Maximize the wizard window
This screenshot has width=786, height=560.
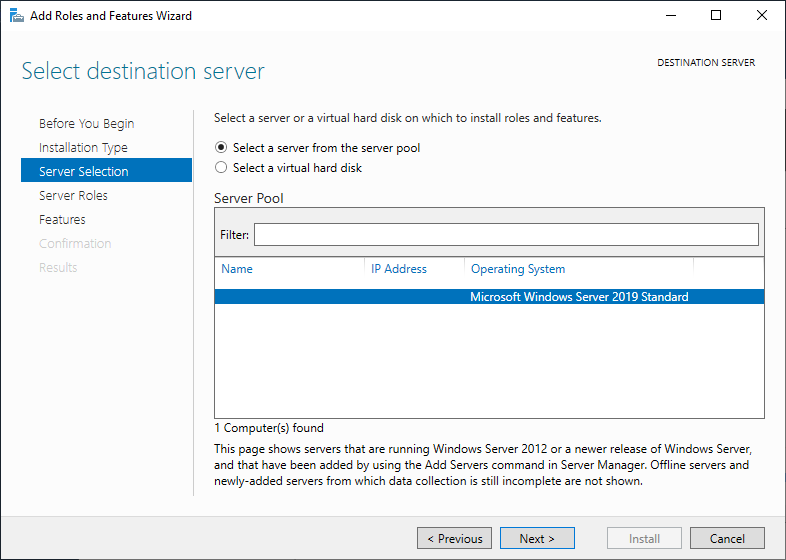[x=716, y=15]
